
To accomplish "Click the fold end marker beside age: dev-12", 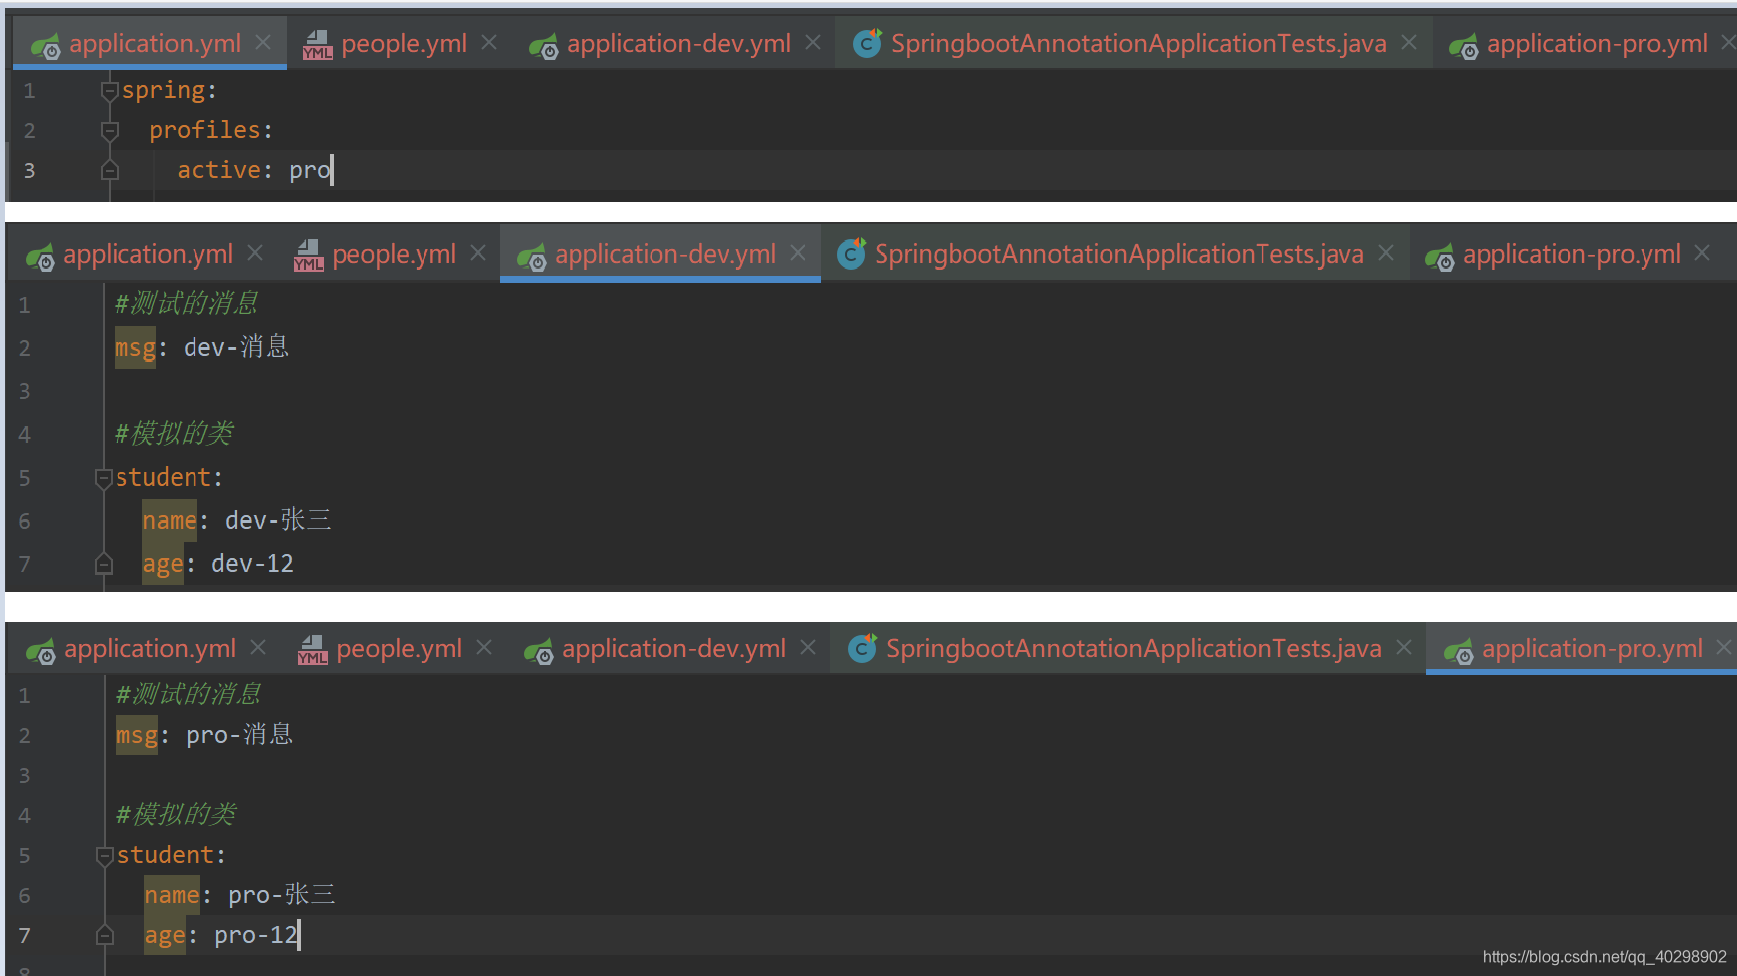I will [103, 564].
